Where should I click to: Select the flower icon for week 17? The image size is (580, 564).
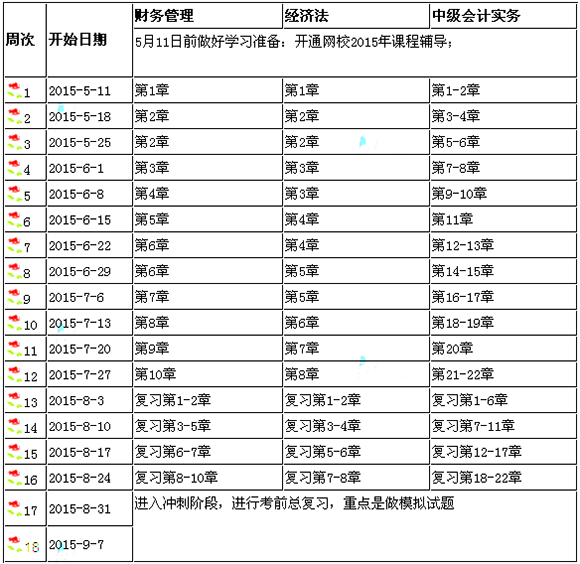14,508
